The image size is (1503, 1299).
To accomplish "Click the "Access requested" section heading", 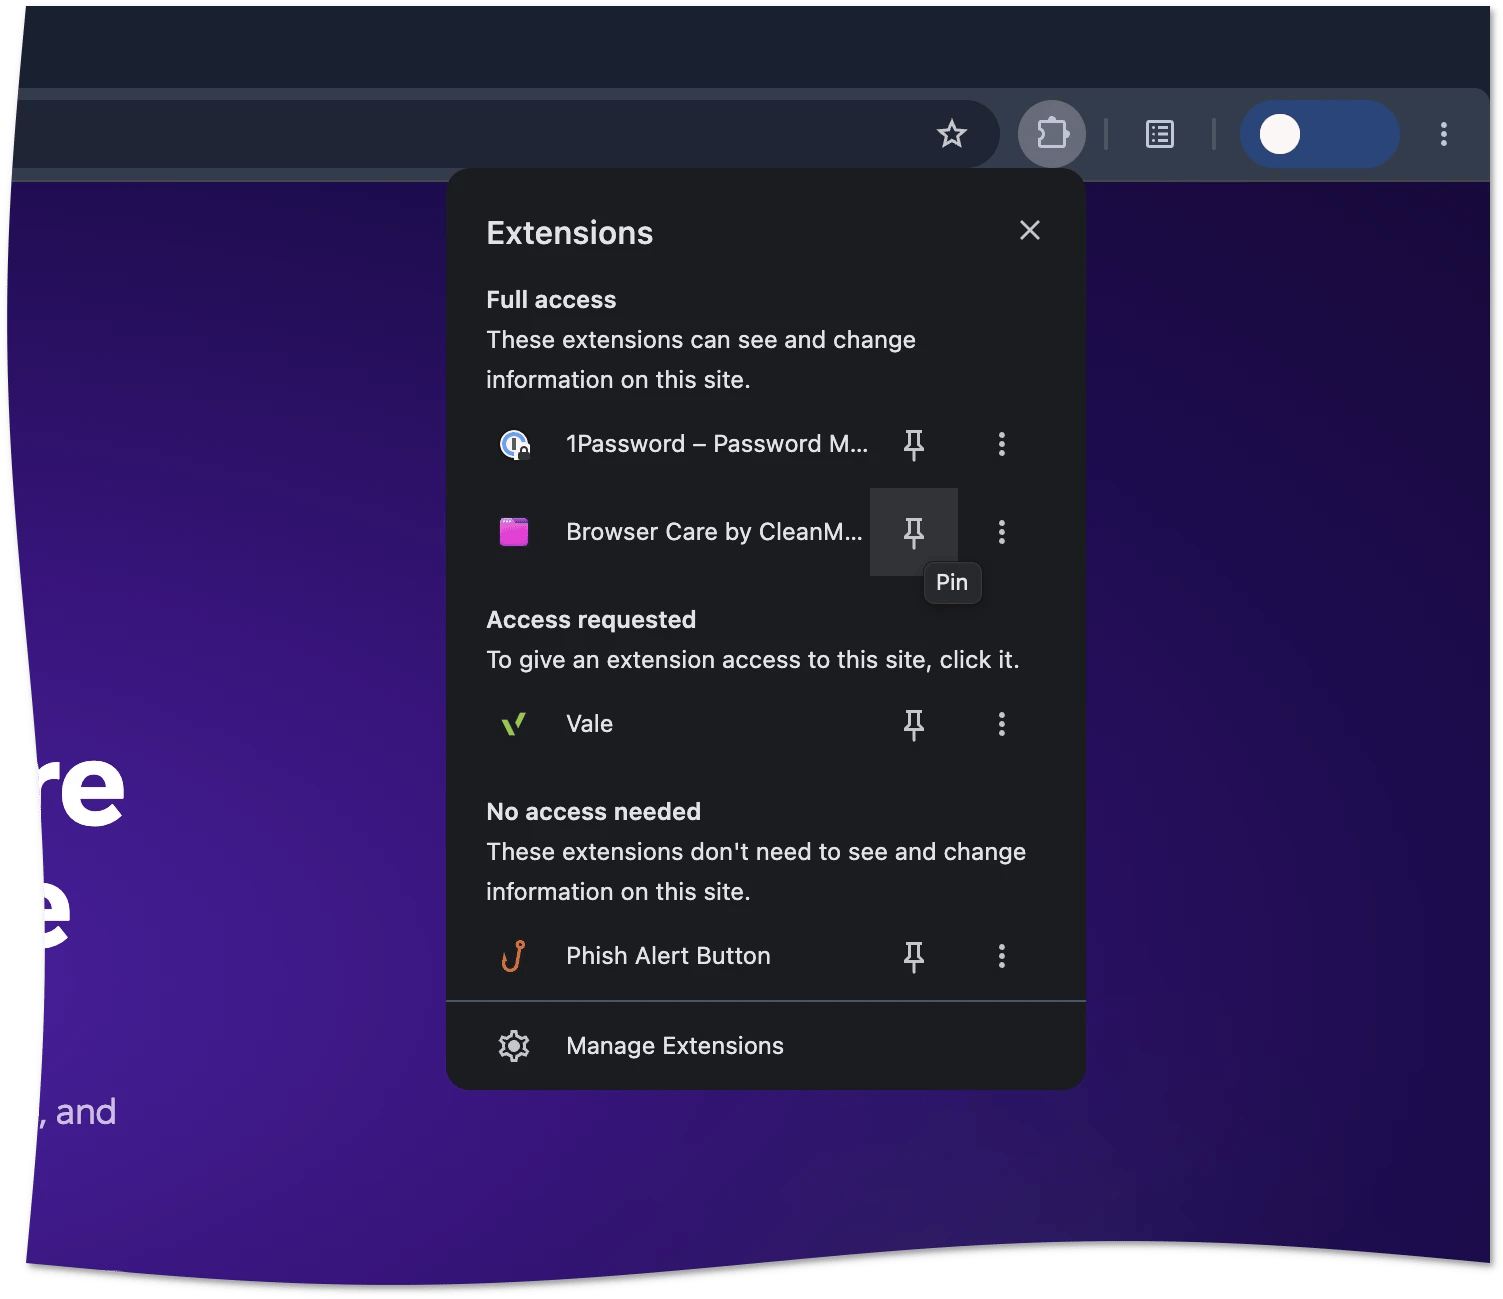I will point(591,620).
